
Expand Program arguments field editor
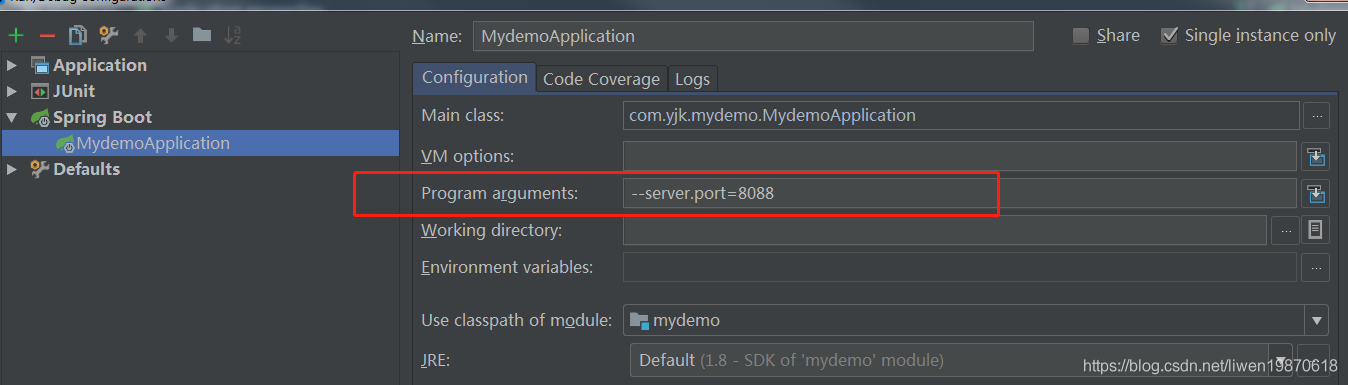1316,194
